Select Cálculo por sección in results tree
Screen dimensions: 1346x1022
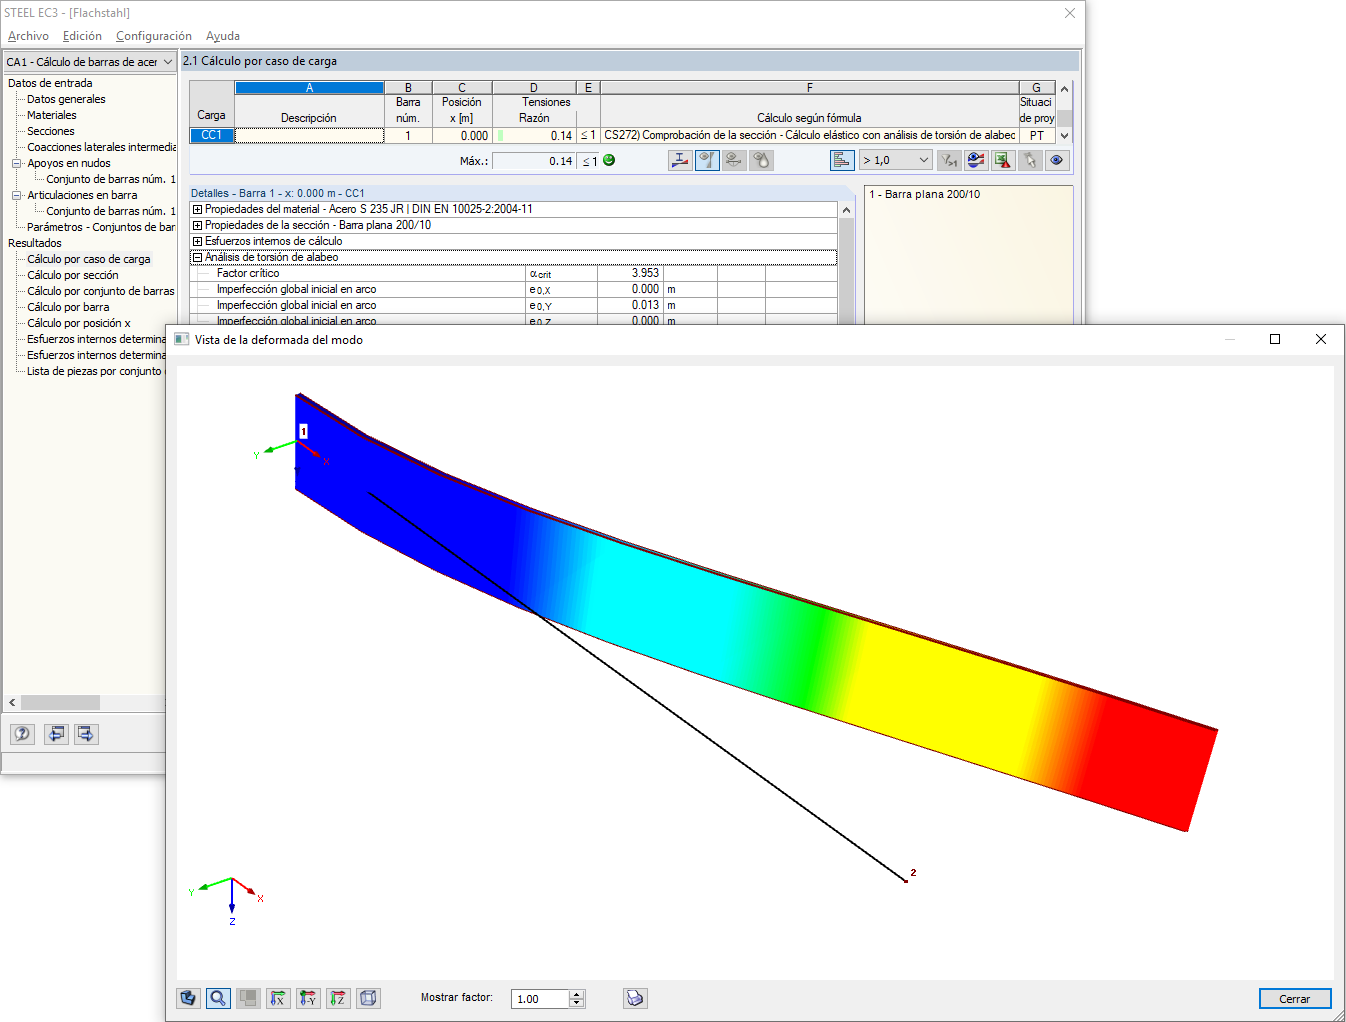(71, 274)
